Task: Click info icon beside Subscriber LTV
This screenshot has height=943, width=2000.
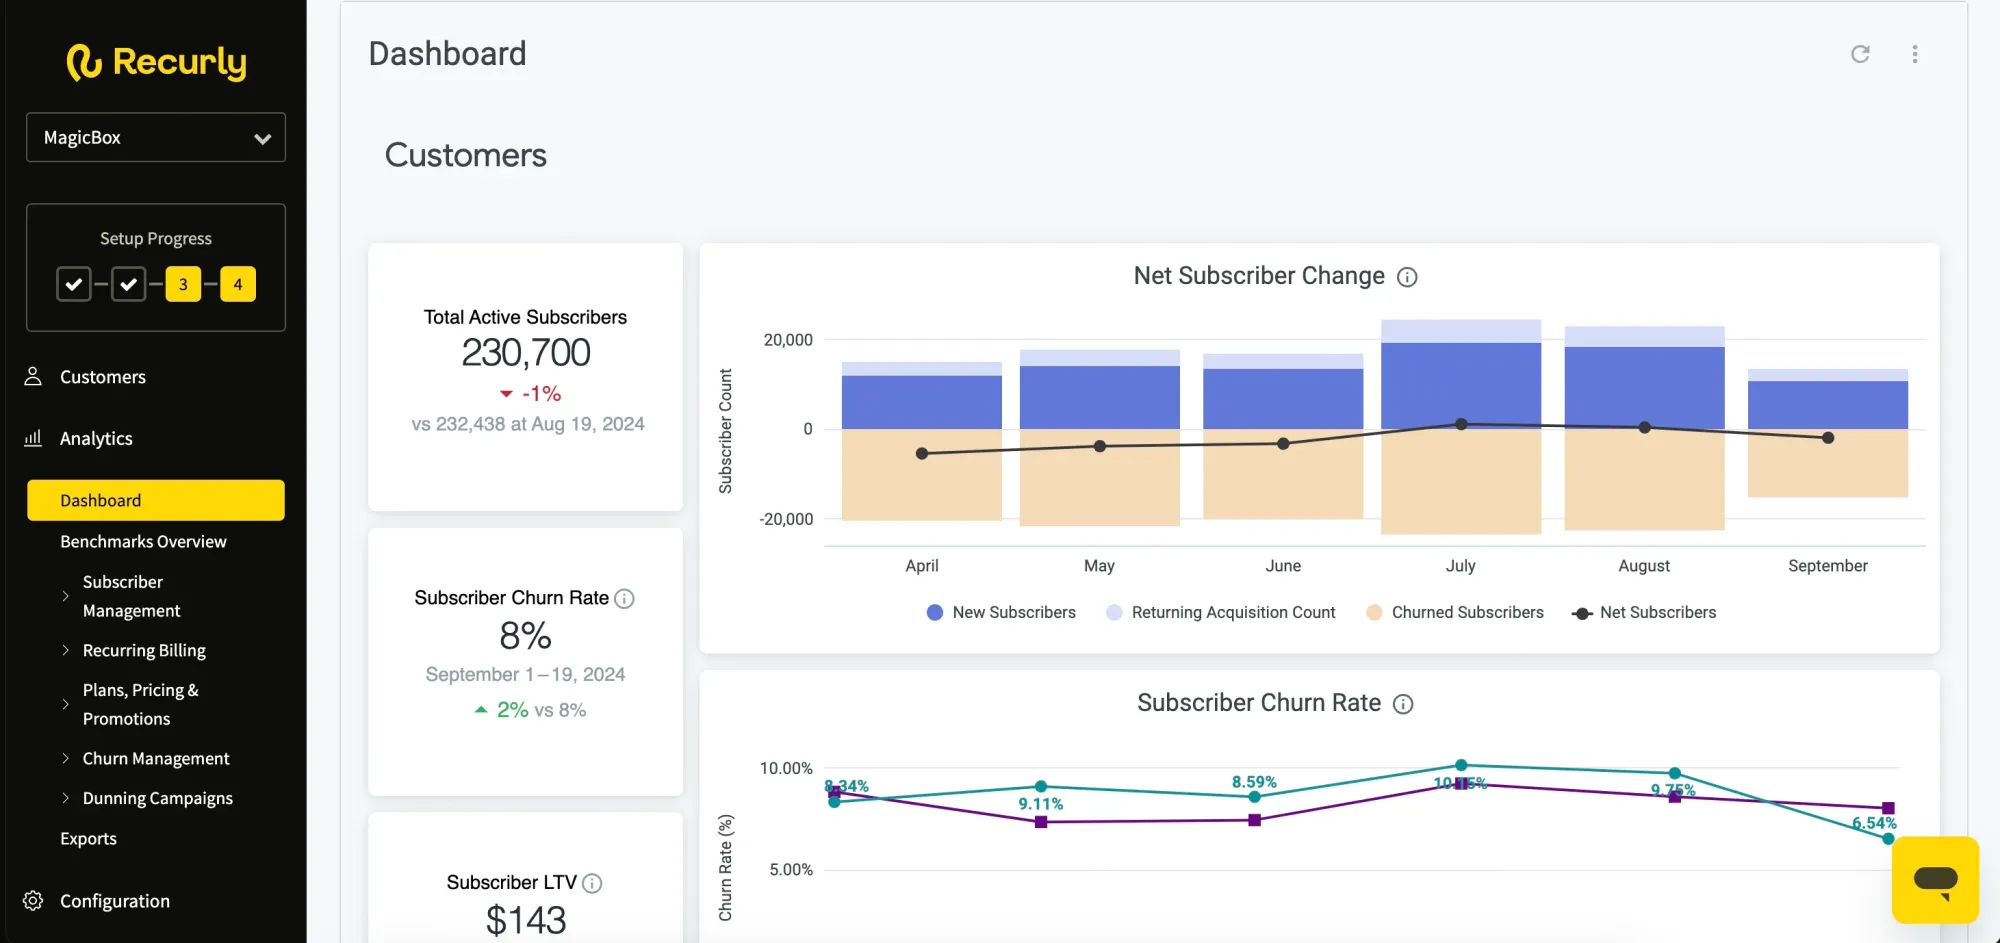Action: pos(592,883)
